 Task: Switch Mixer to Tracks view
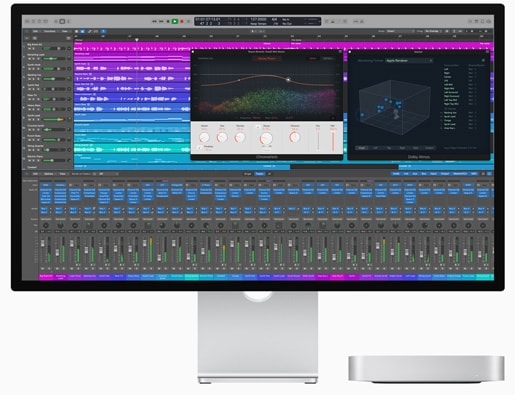[259, 174]
